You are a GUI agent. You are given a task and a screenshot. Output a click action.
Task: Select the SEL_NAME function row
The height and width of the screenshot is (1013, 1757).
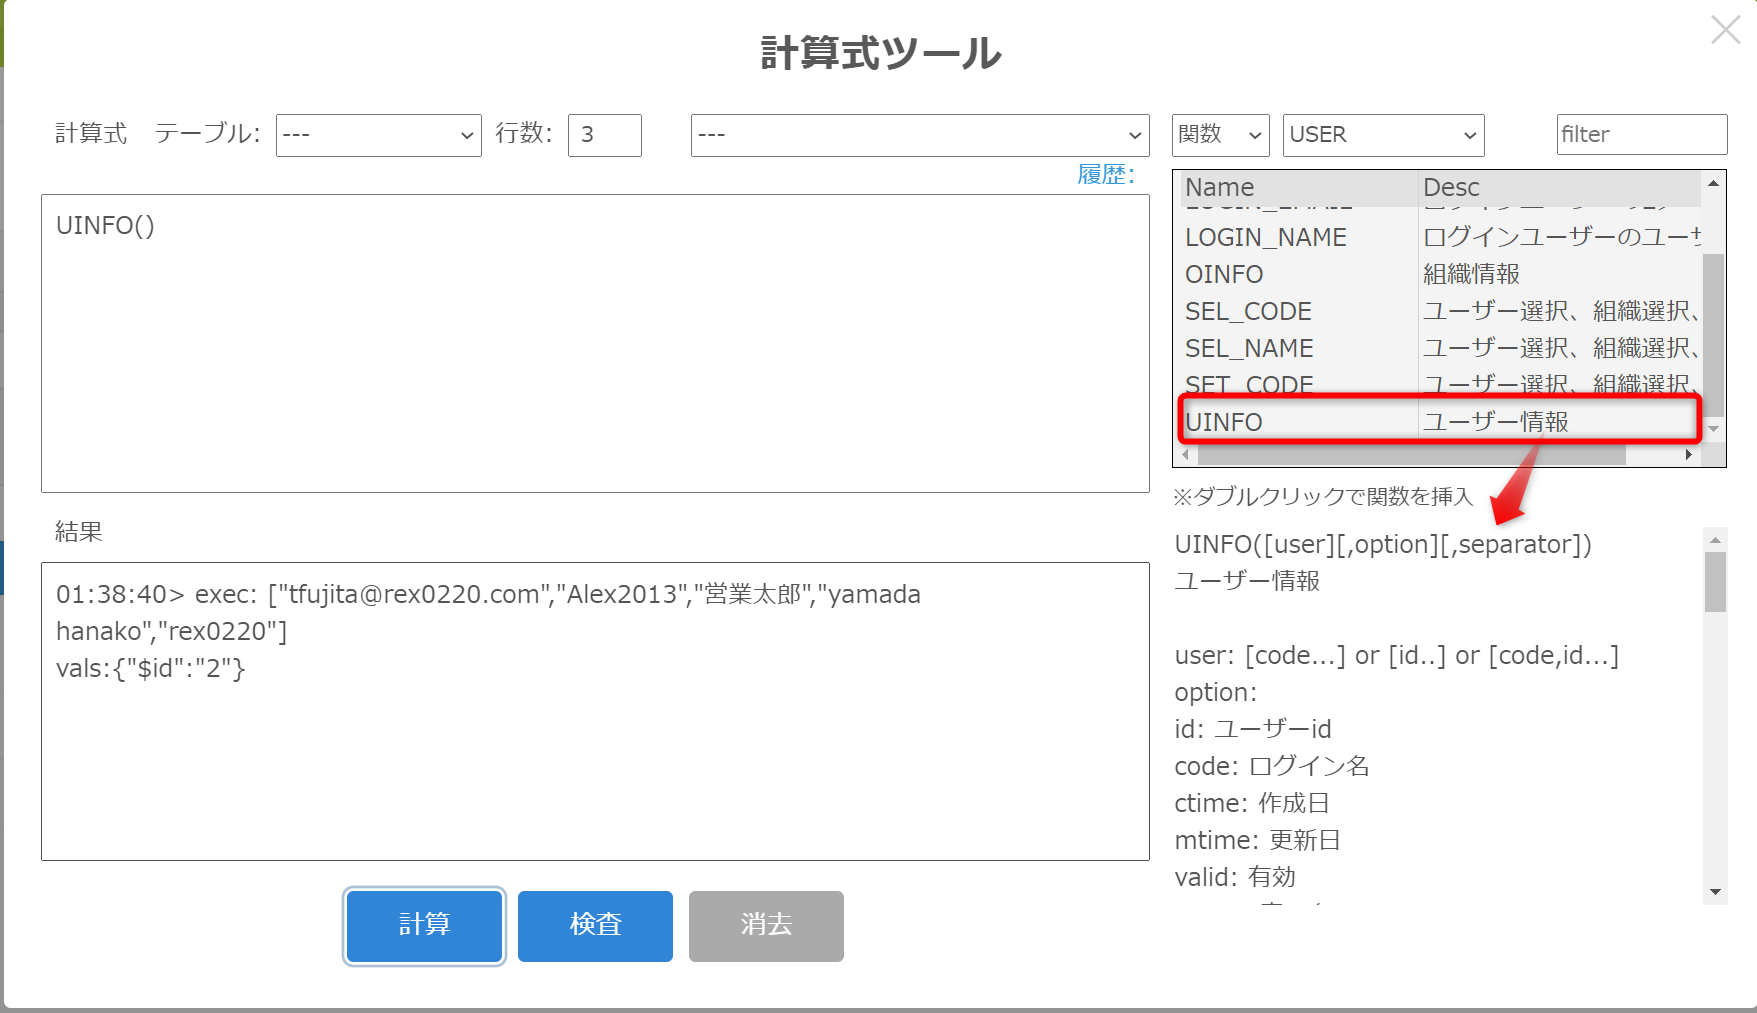point(1441,348)
